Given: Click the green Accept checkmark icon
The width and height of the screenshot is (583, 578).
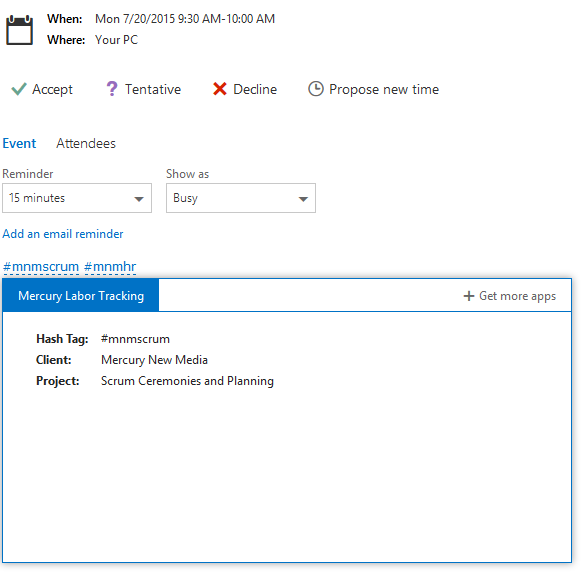Looking at the screenshot, I should [19, 89].
